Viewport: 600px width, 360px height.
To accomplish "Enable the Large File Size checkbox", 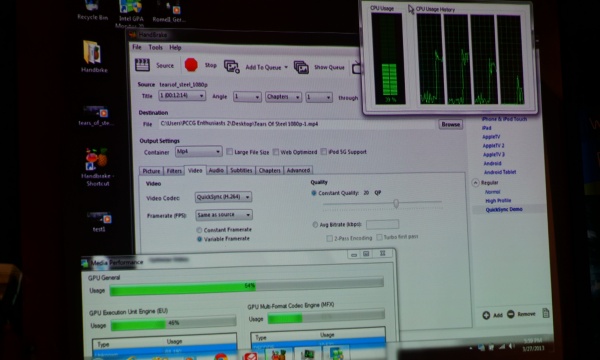I will [229, 151].
